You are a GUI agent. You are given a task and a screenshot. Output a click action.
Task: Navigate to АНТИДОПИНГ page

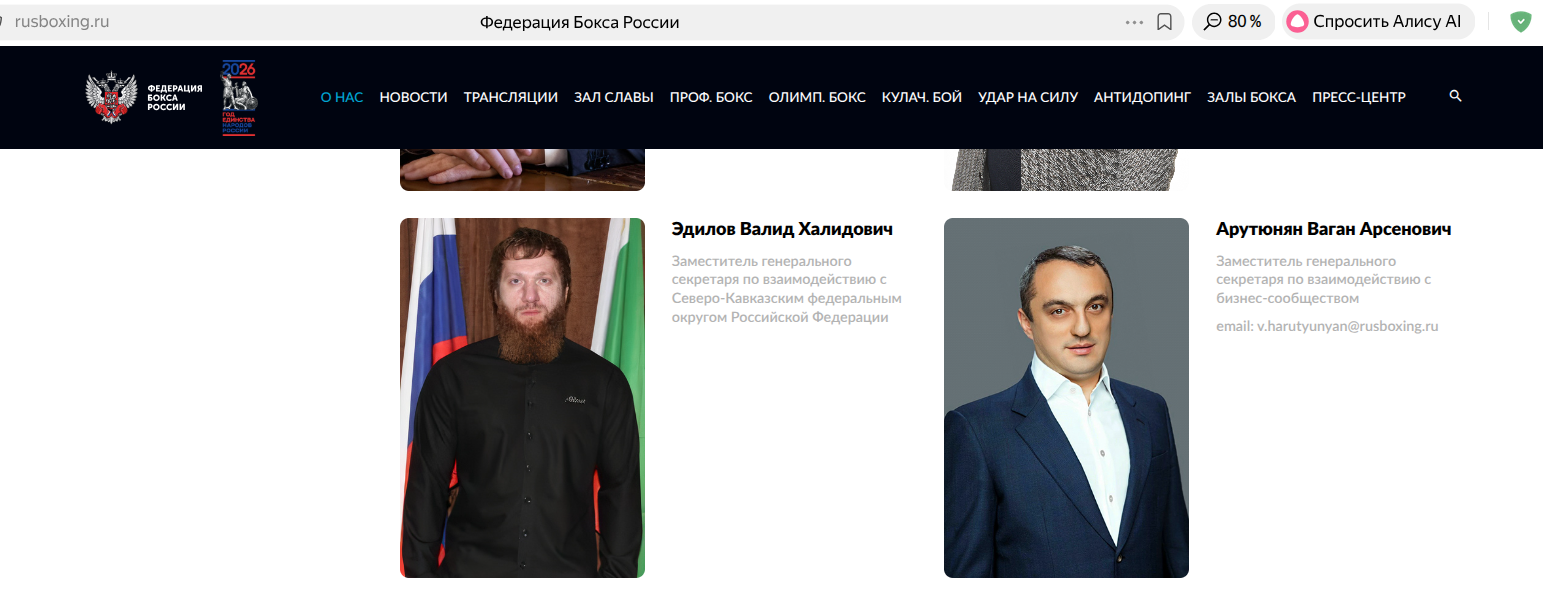(x=1142, y=97)
